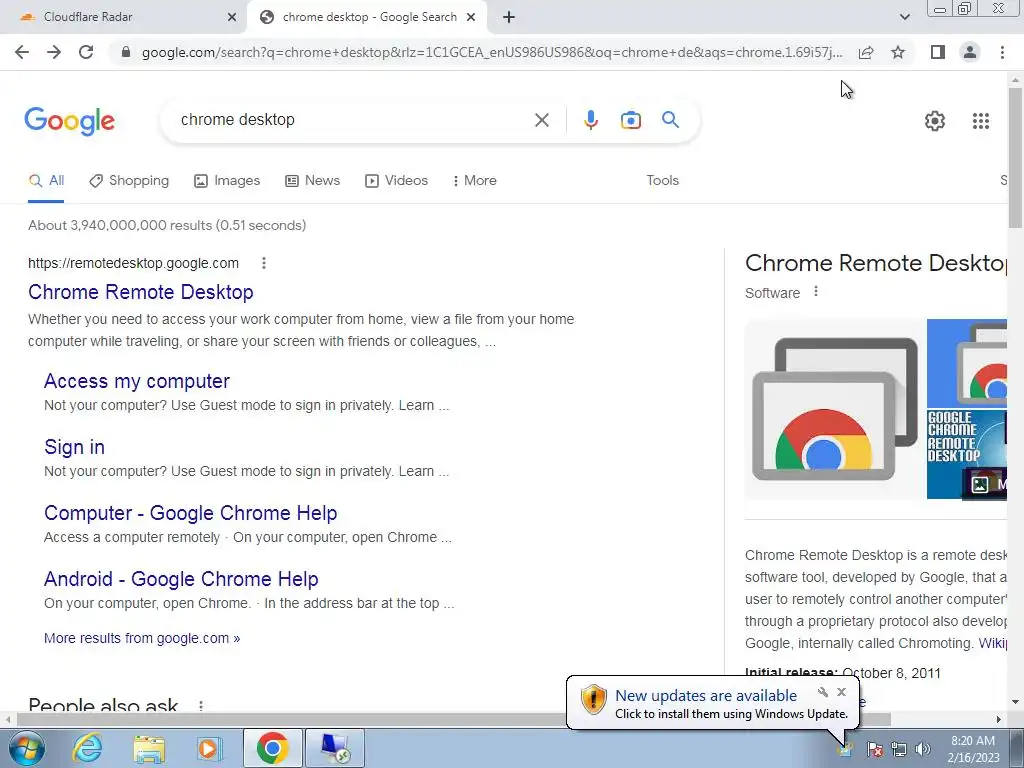This screenshot has height=768, width=1024.
Task: Select the Images results tab
Action: [227, 181]
